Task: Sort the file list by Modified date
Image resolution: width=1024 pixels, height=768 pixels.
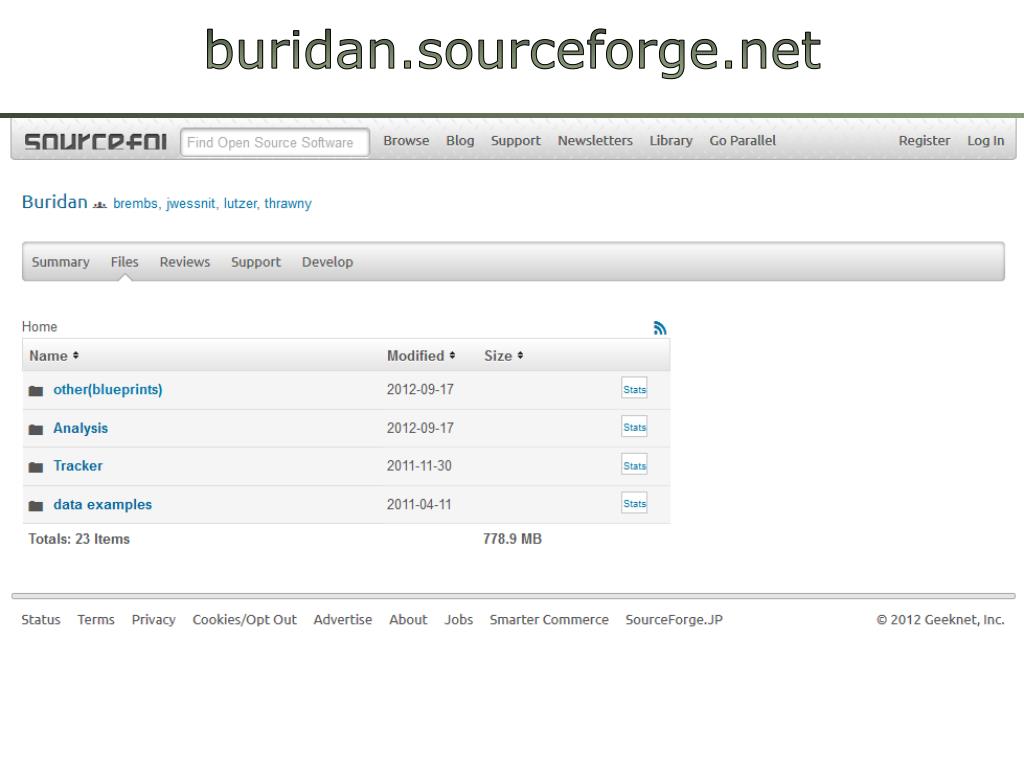Action: point(421,355)
